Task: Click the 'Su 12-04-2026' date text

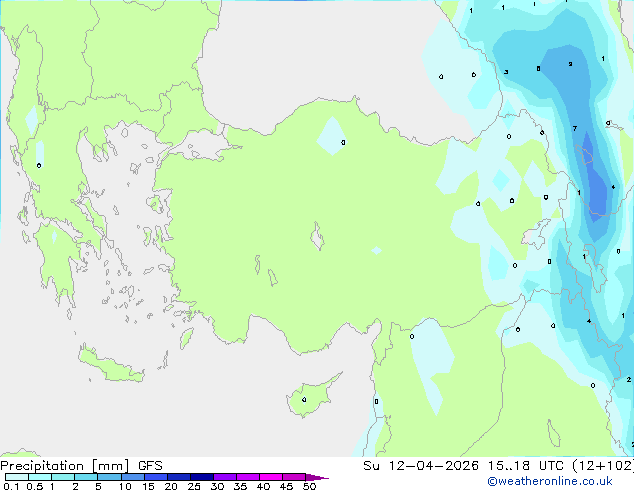Action: point(421,466)
